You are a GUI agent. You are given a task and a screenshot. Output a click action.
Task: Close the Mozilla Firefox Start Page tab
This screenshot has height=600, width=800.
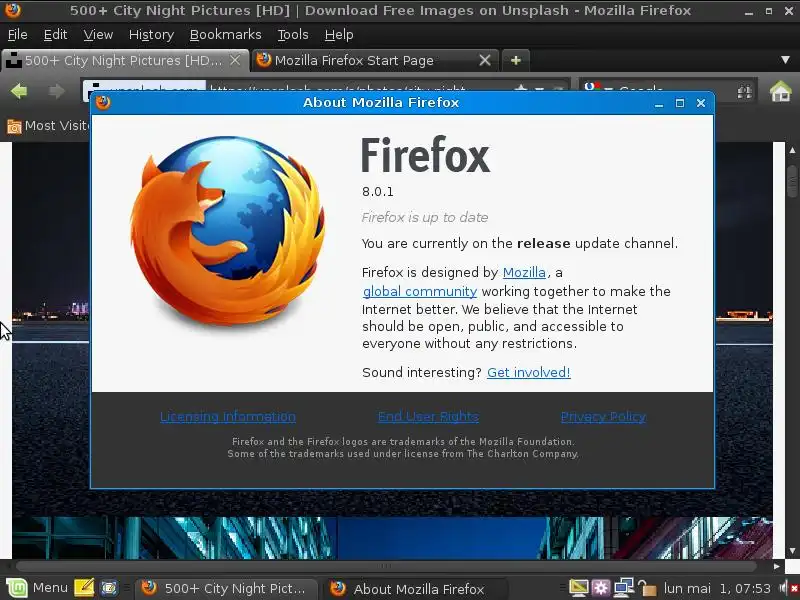pyautogui.click(x=485, y=60)
